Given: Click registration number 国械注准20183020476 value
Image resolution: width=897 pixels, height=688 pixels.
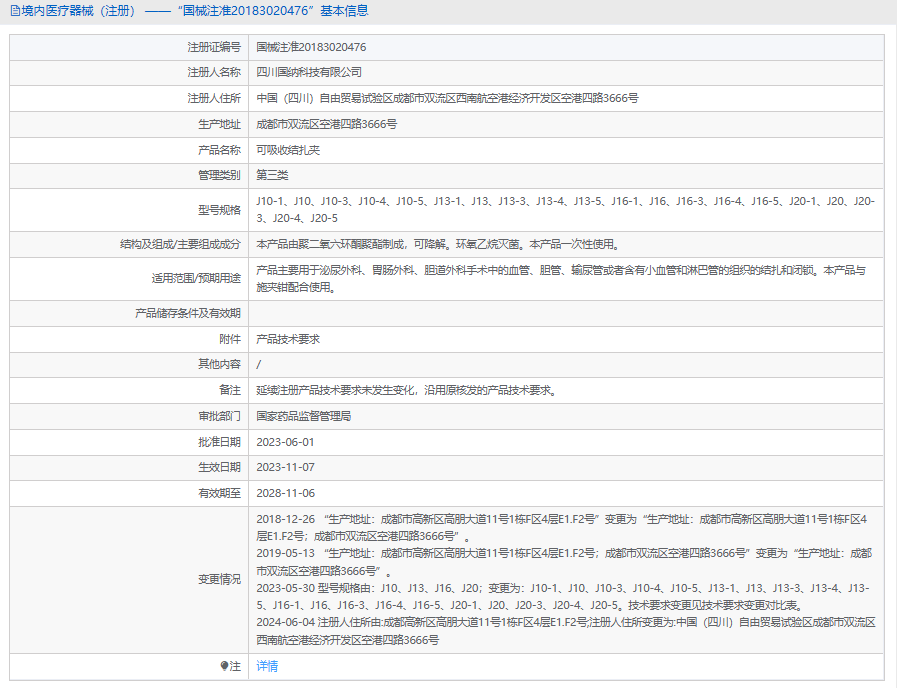Looking at the screenshot, I should click(311, 47).
